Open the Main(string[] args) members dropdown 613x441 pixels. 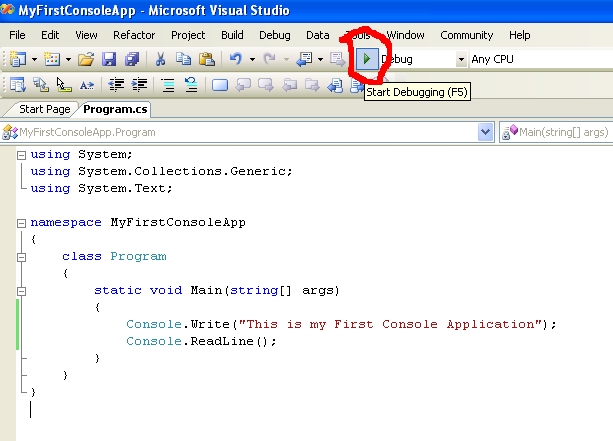pos(556,132)
